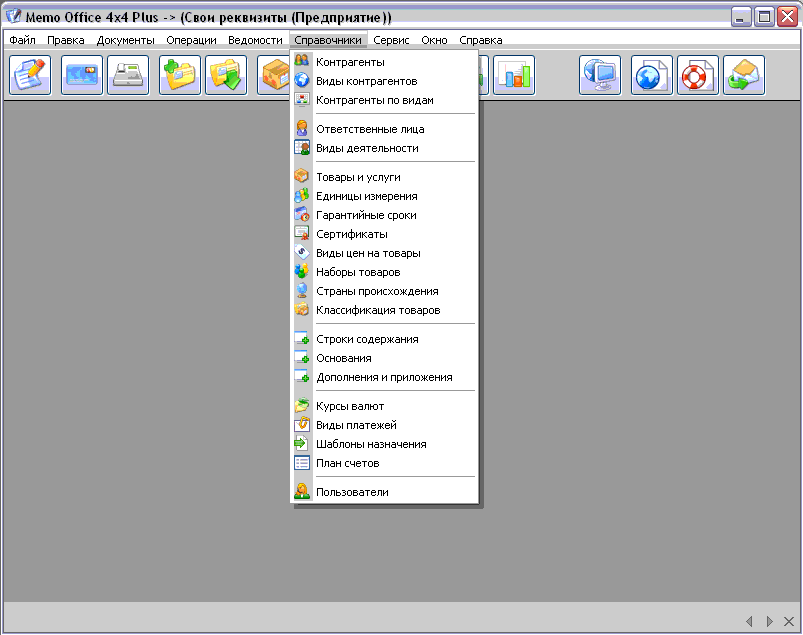Open the Файл menu

point(23,40)
